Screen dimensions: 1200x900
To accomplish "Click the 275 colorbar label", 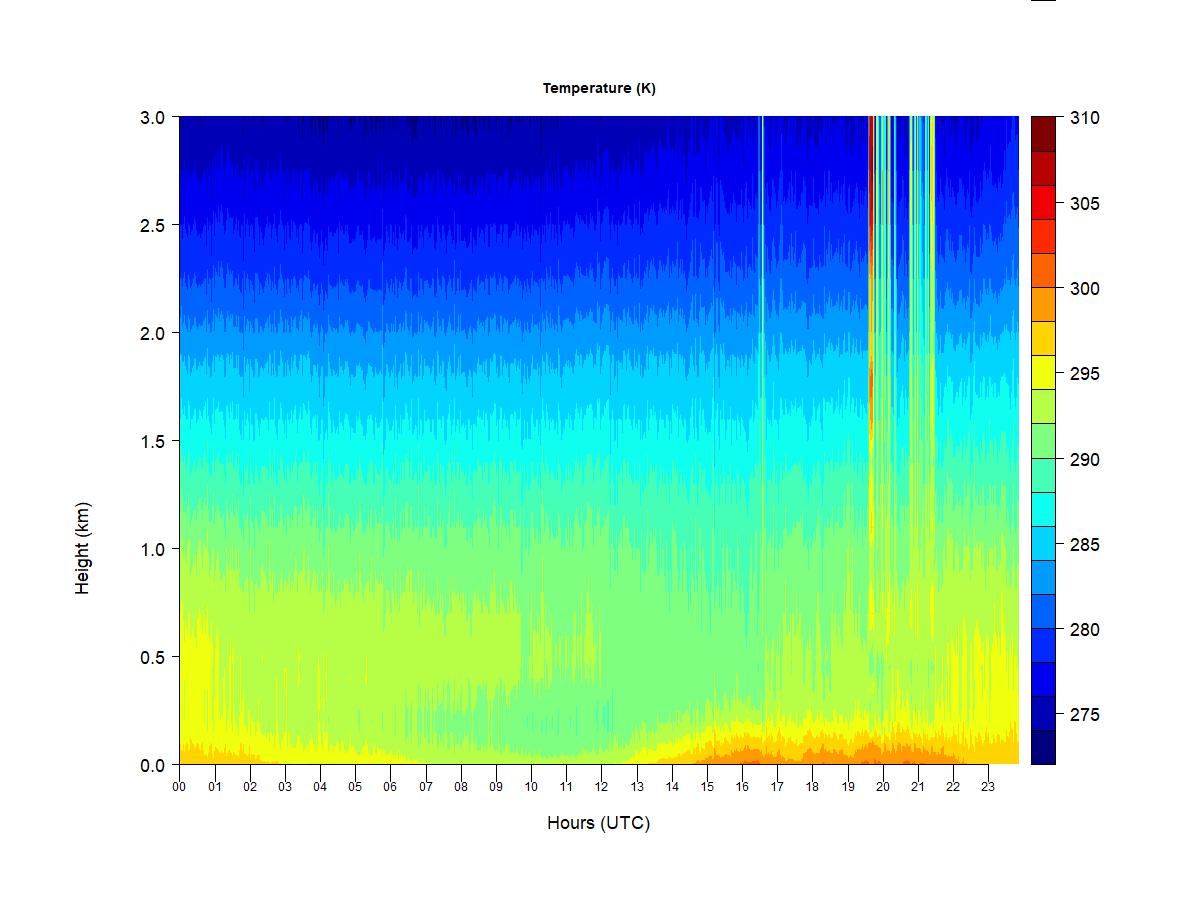I will point(1084,715).
